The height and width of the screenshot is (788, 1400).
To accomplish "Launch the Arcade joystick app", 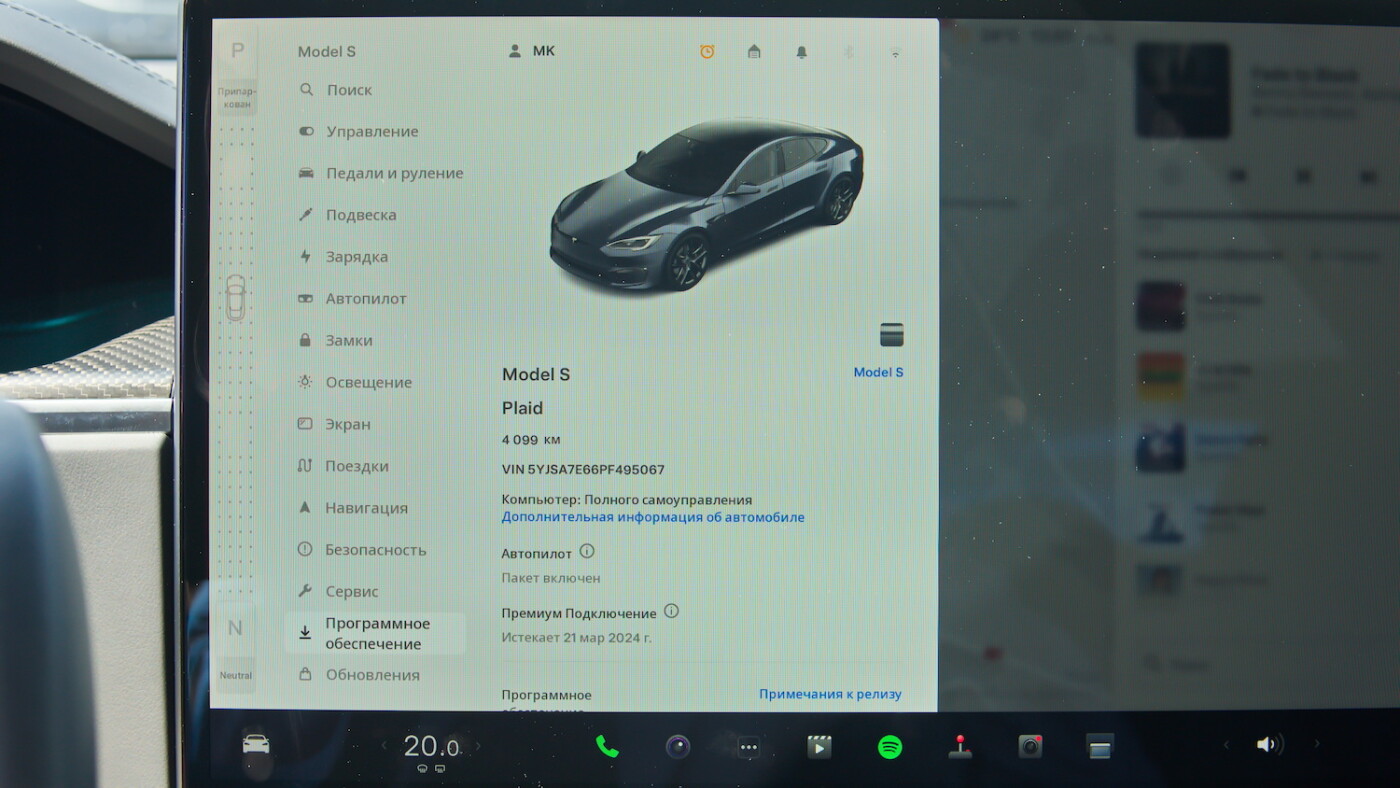I will 960,746.
